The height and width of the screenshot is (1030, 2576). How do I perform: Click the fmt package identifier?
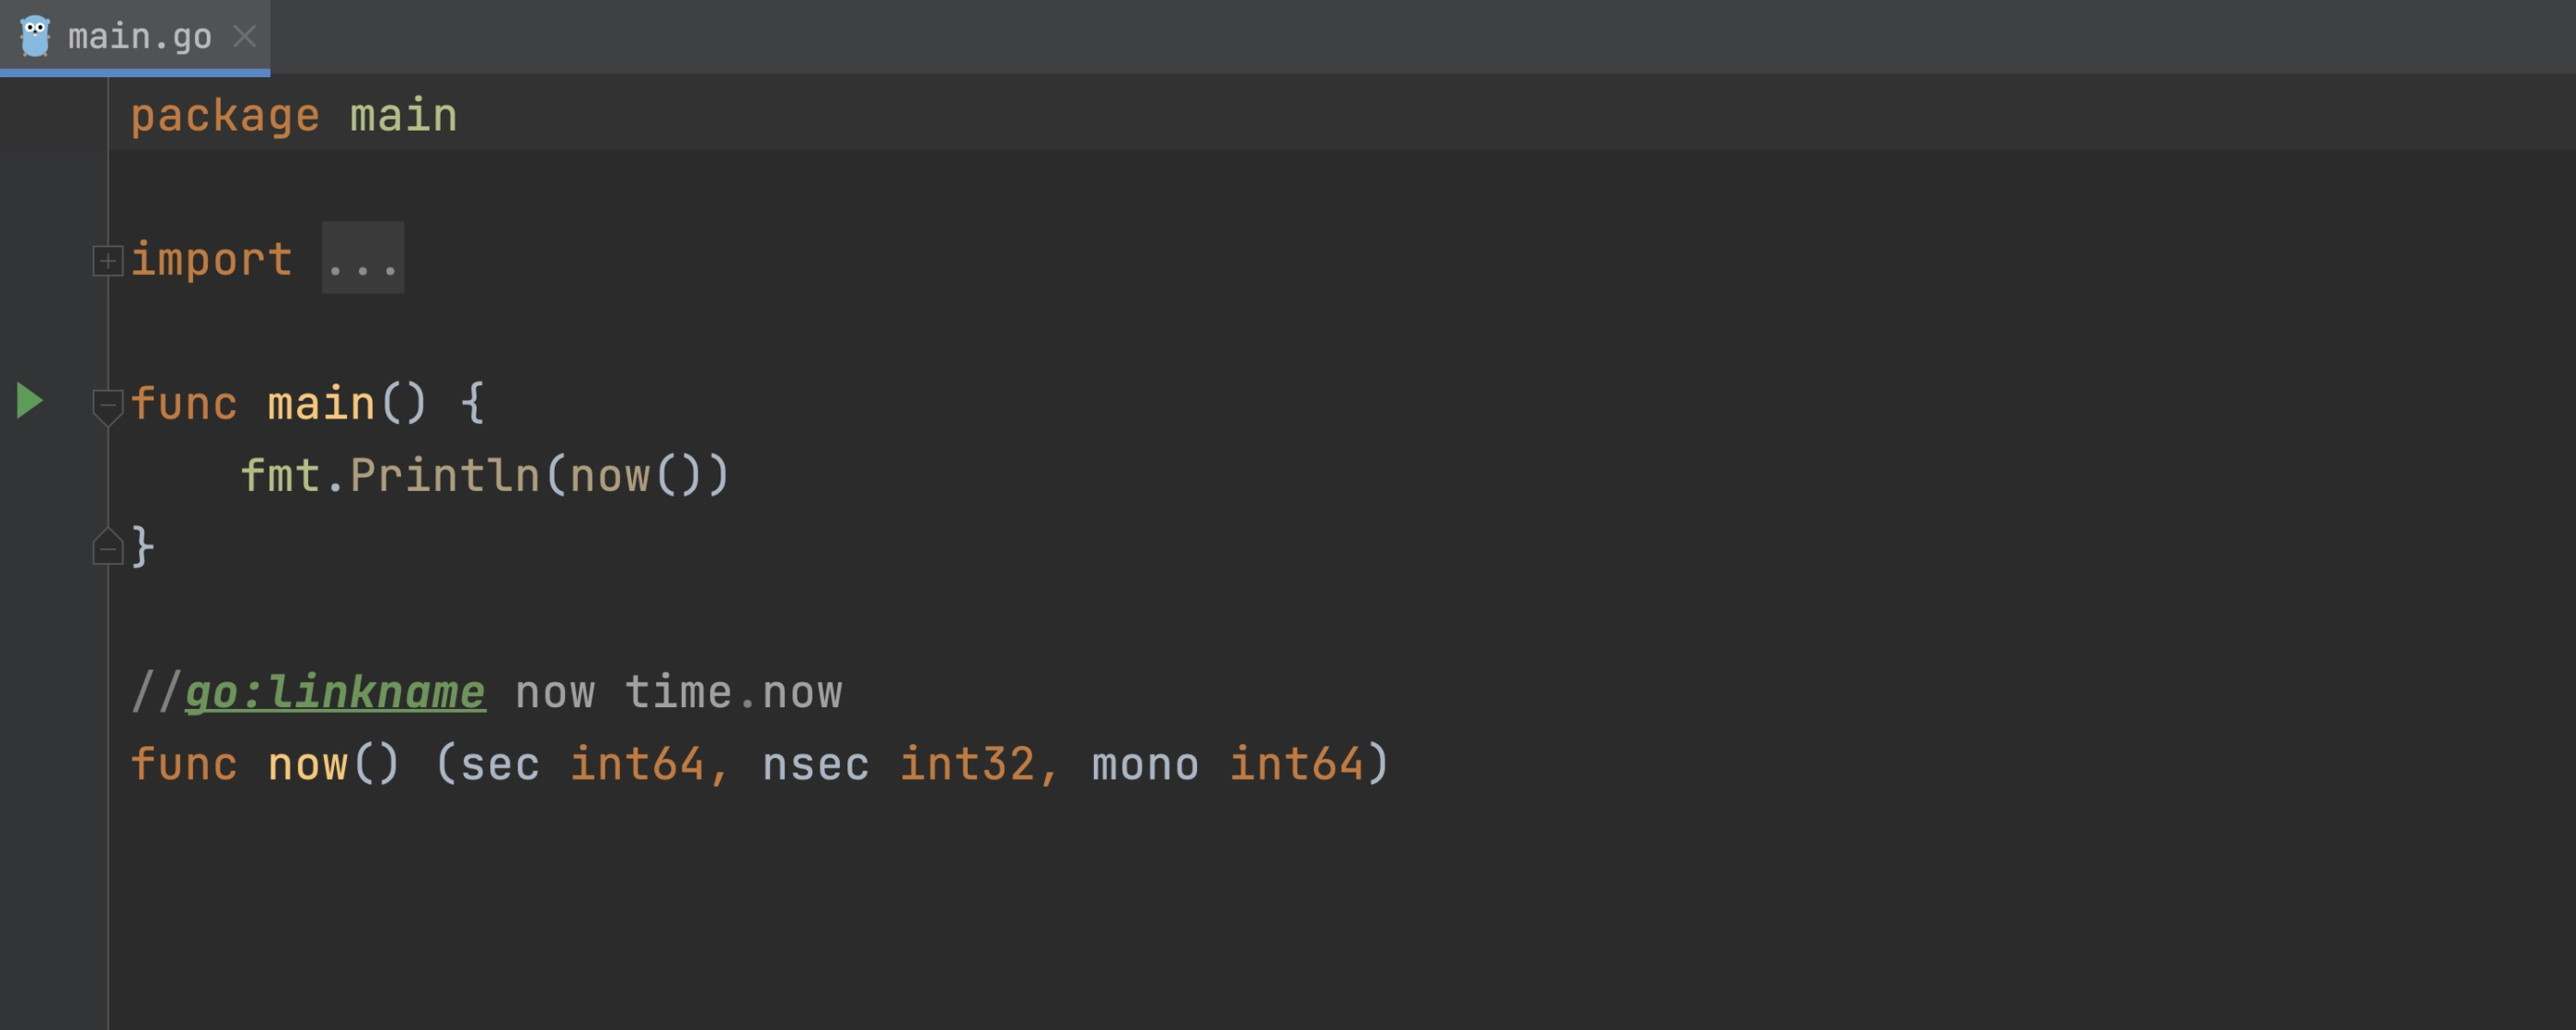coord(280,475)
